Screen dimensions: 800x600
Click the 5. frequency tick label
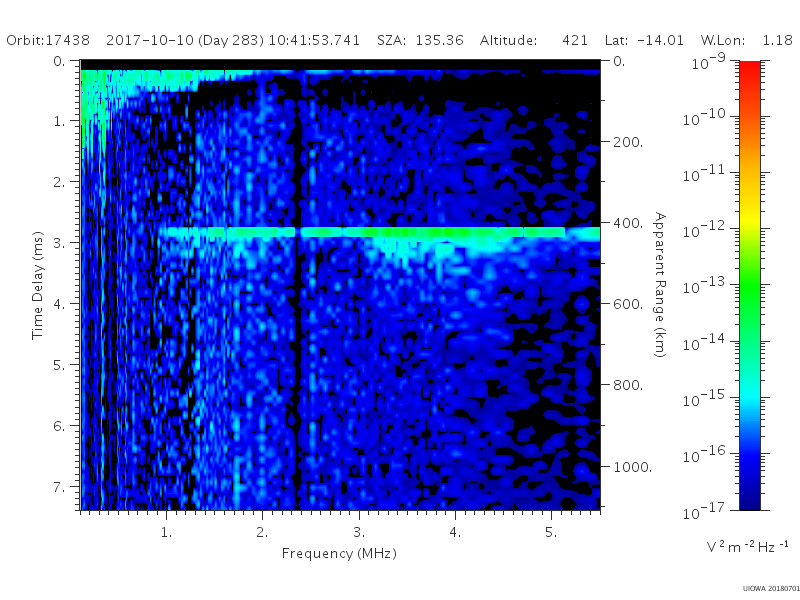coord(551,533)
